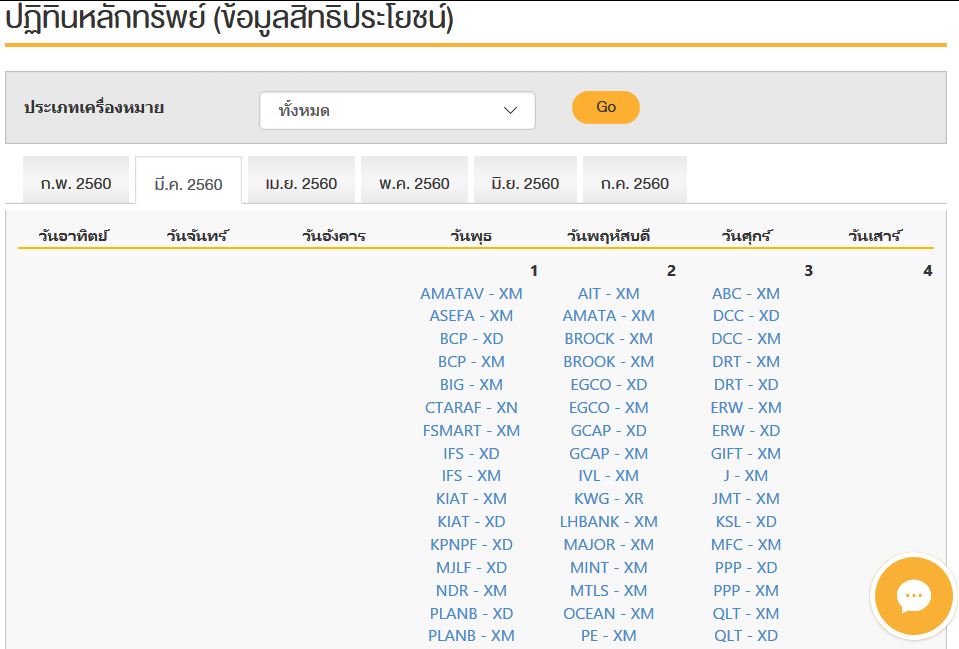Open the PPP - XD link

[x=746, y=568]
